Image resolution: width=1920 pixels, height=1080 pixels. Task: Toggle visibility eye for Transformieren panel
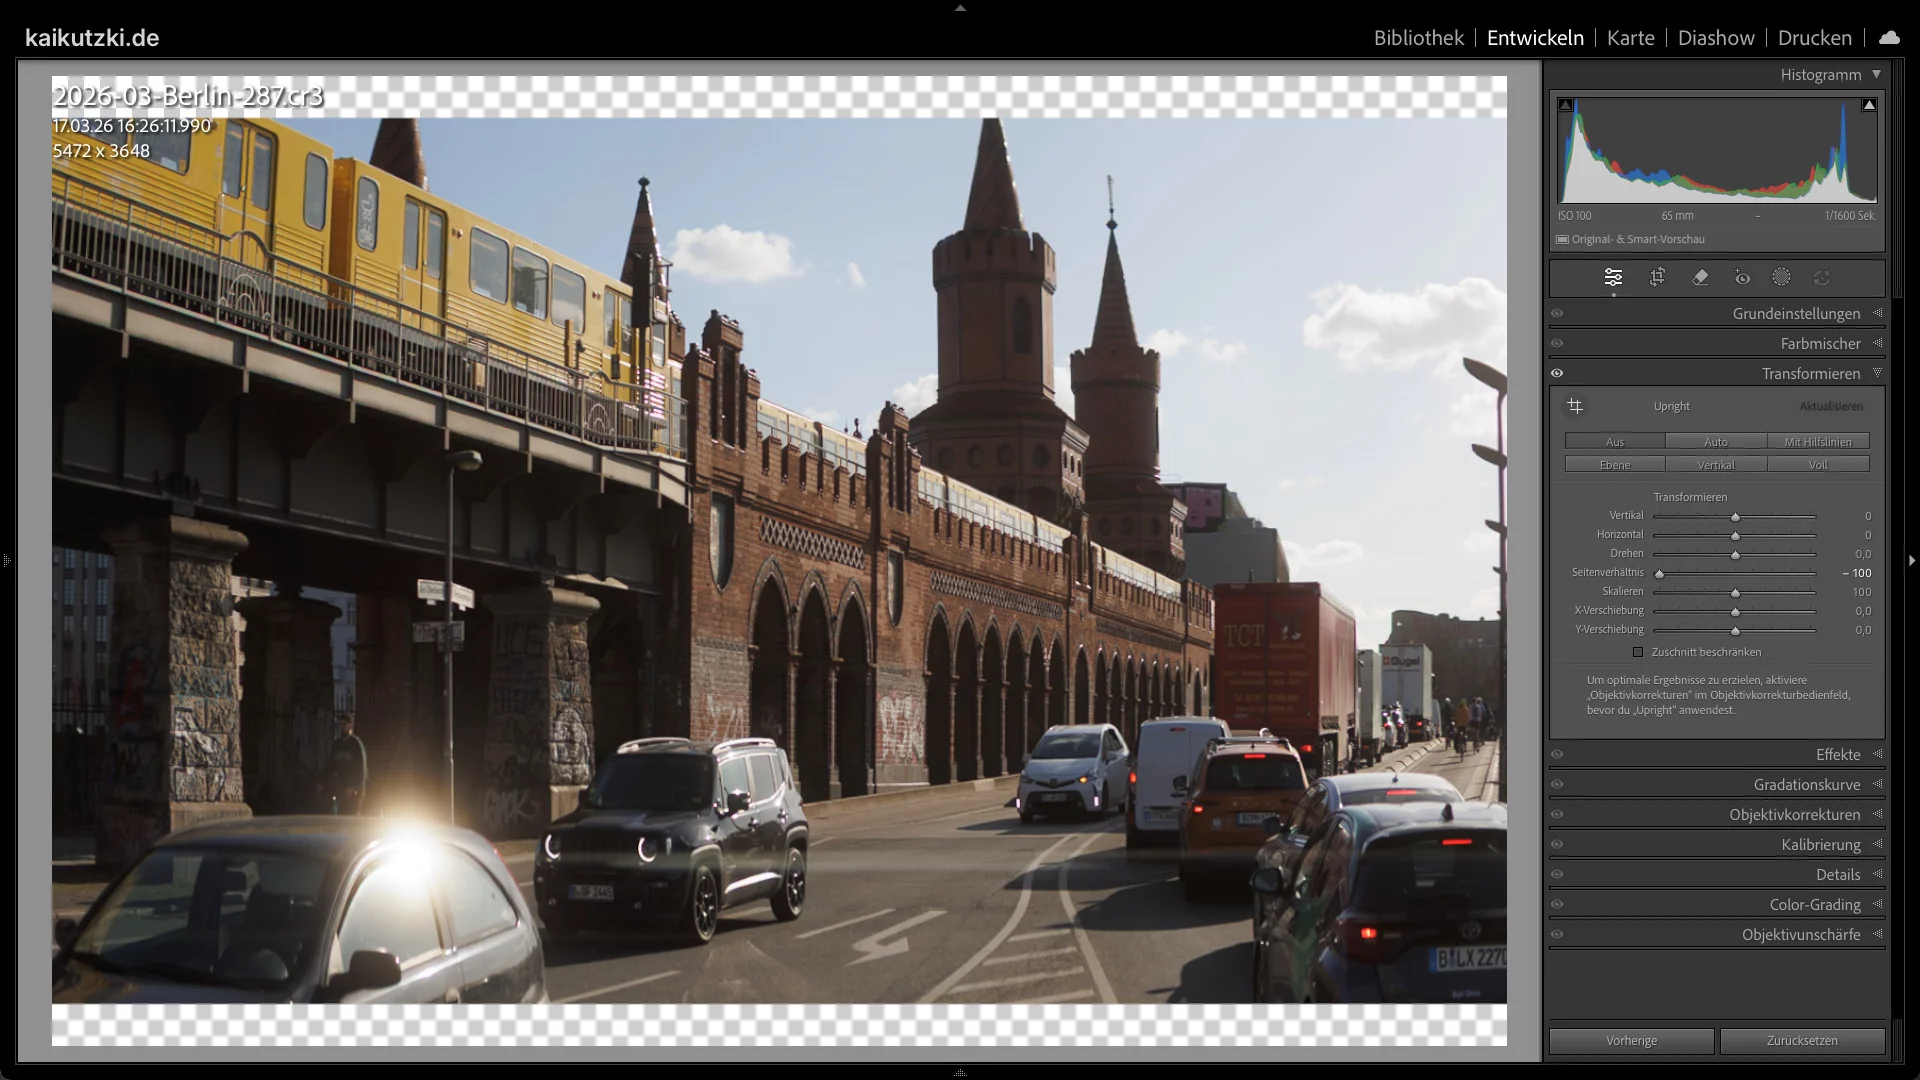tap(1557, 373)
